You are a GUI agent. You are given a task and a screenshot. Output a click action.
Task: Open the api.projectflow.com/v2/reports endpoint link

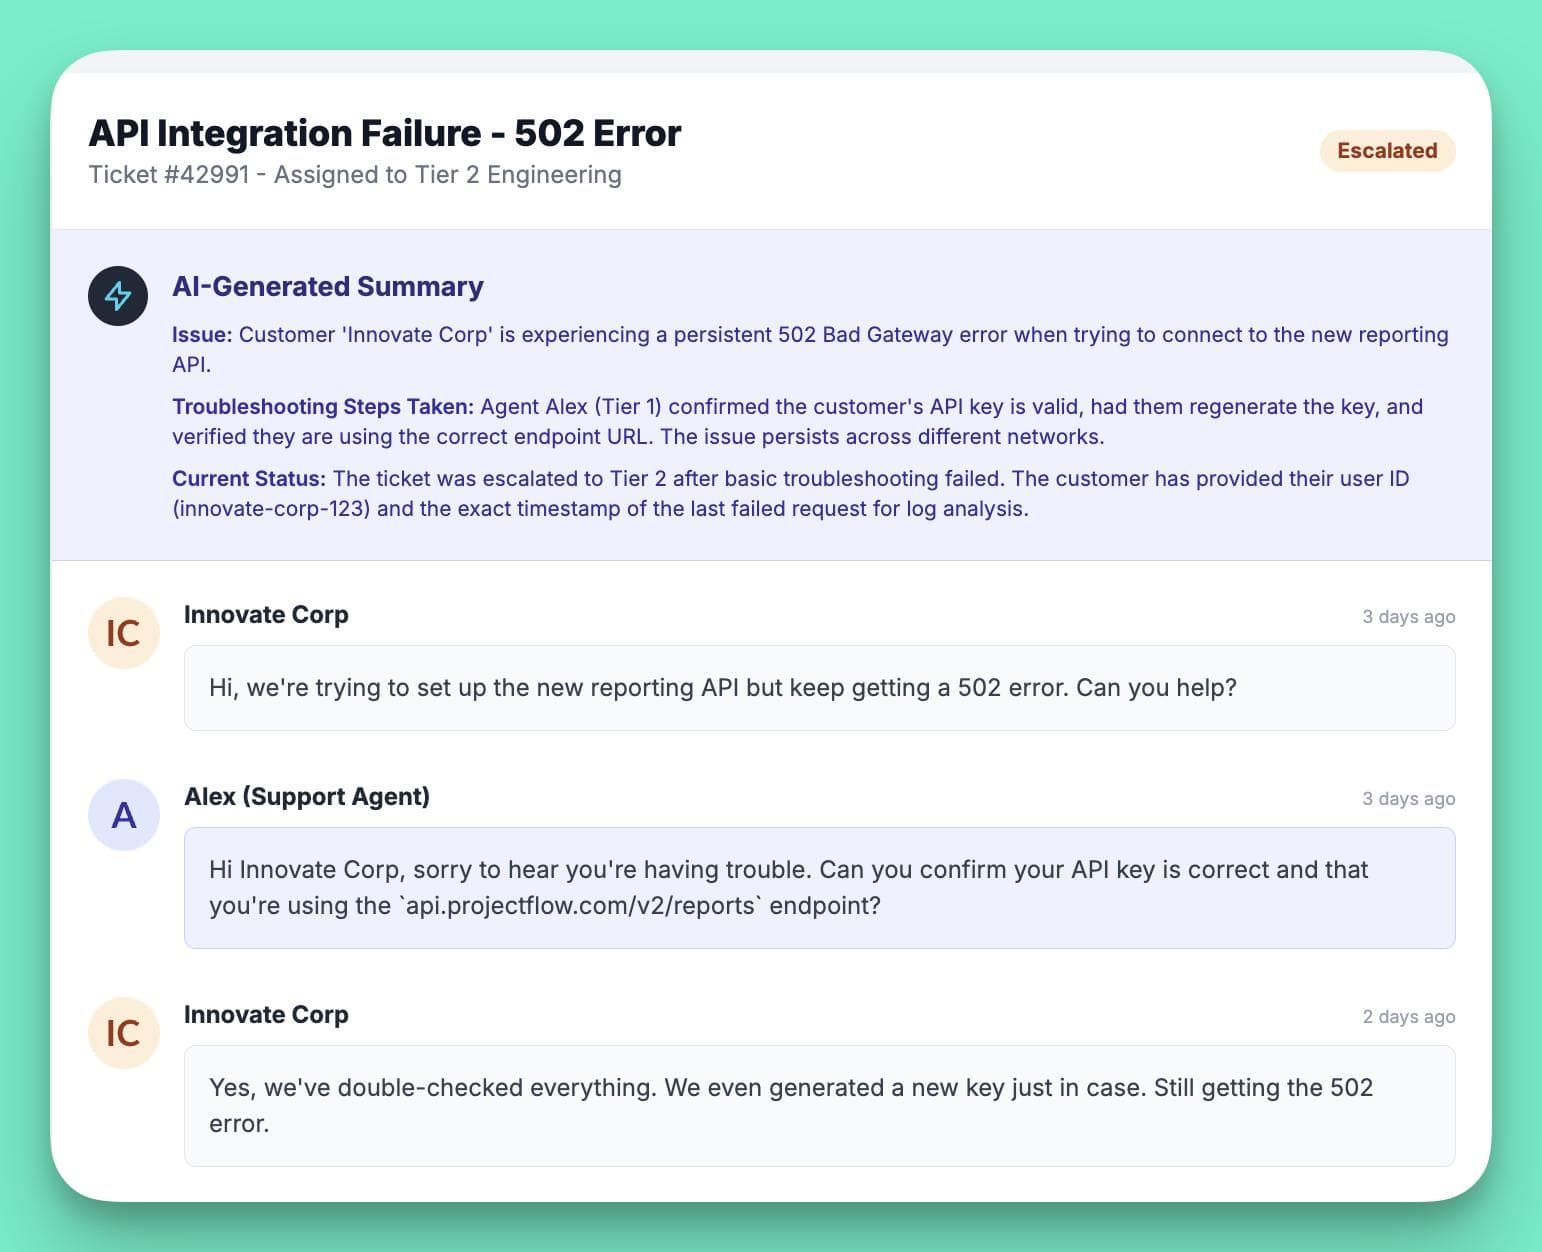[578, 905]
